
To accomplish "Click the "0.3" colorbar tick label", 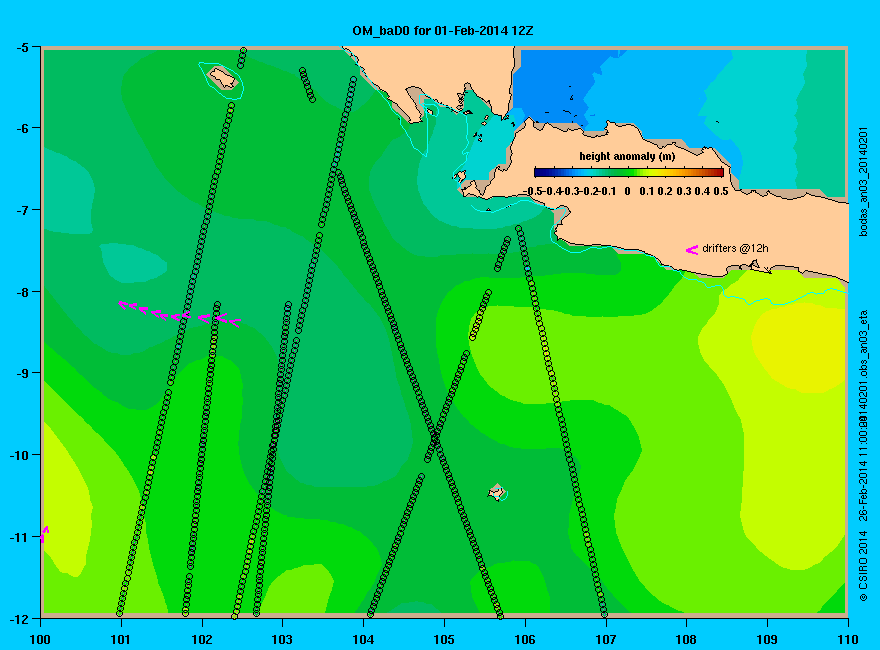I will tap(684, 191).
